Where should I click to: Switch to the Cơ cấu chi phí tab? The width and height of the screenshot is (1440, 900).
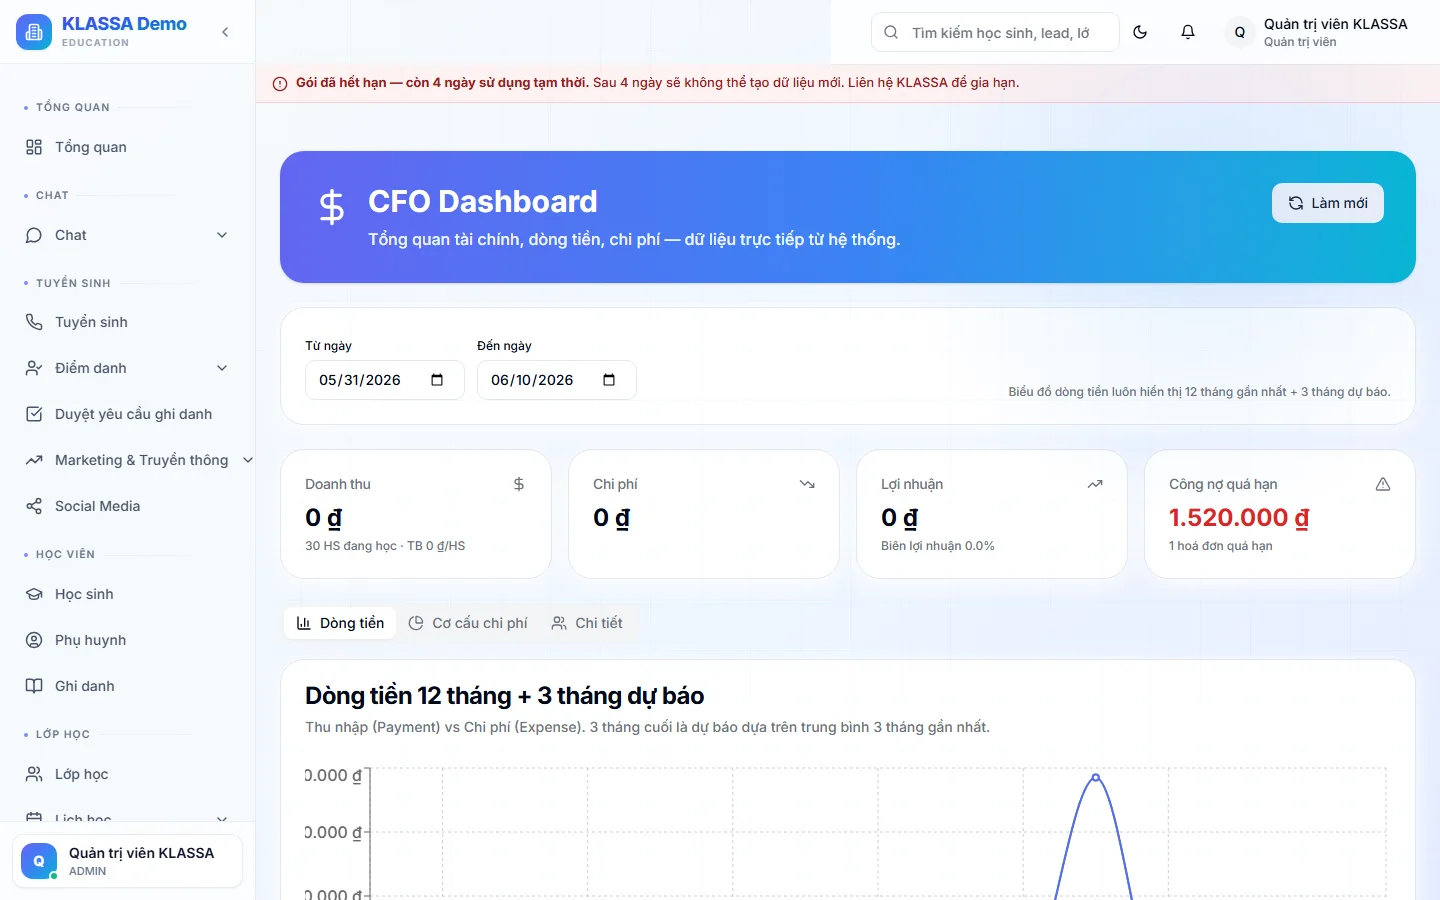(x=468, y=623)
